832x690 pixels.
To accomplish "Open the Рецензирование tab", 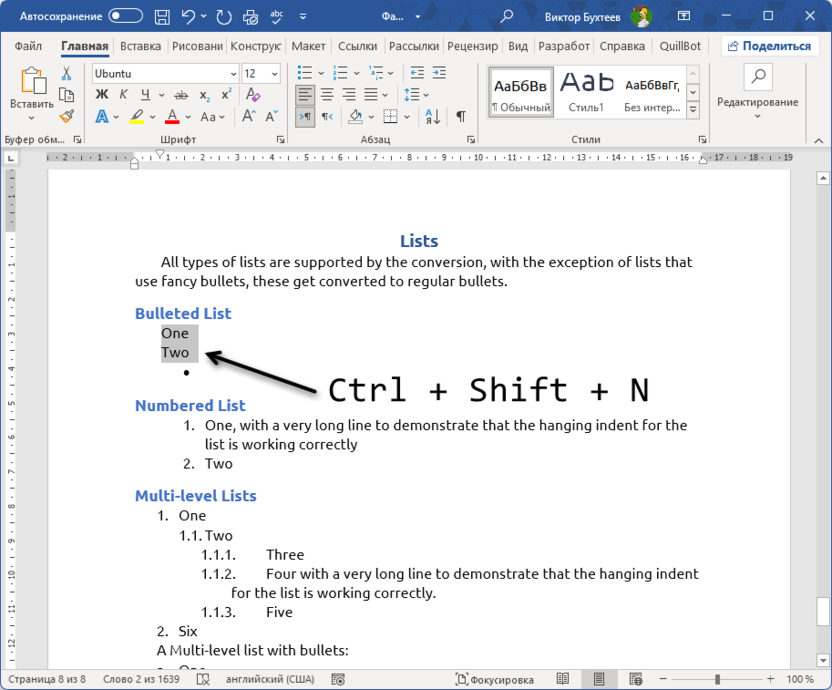I will pos(472,45).
